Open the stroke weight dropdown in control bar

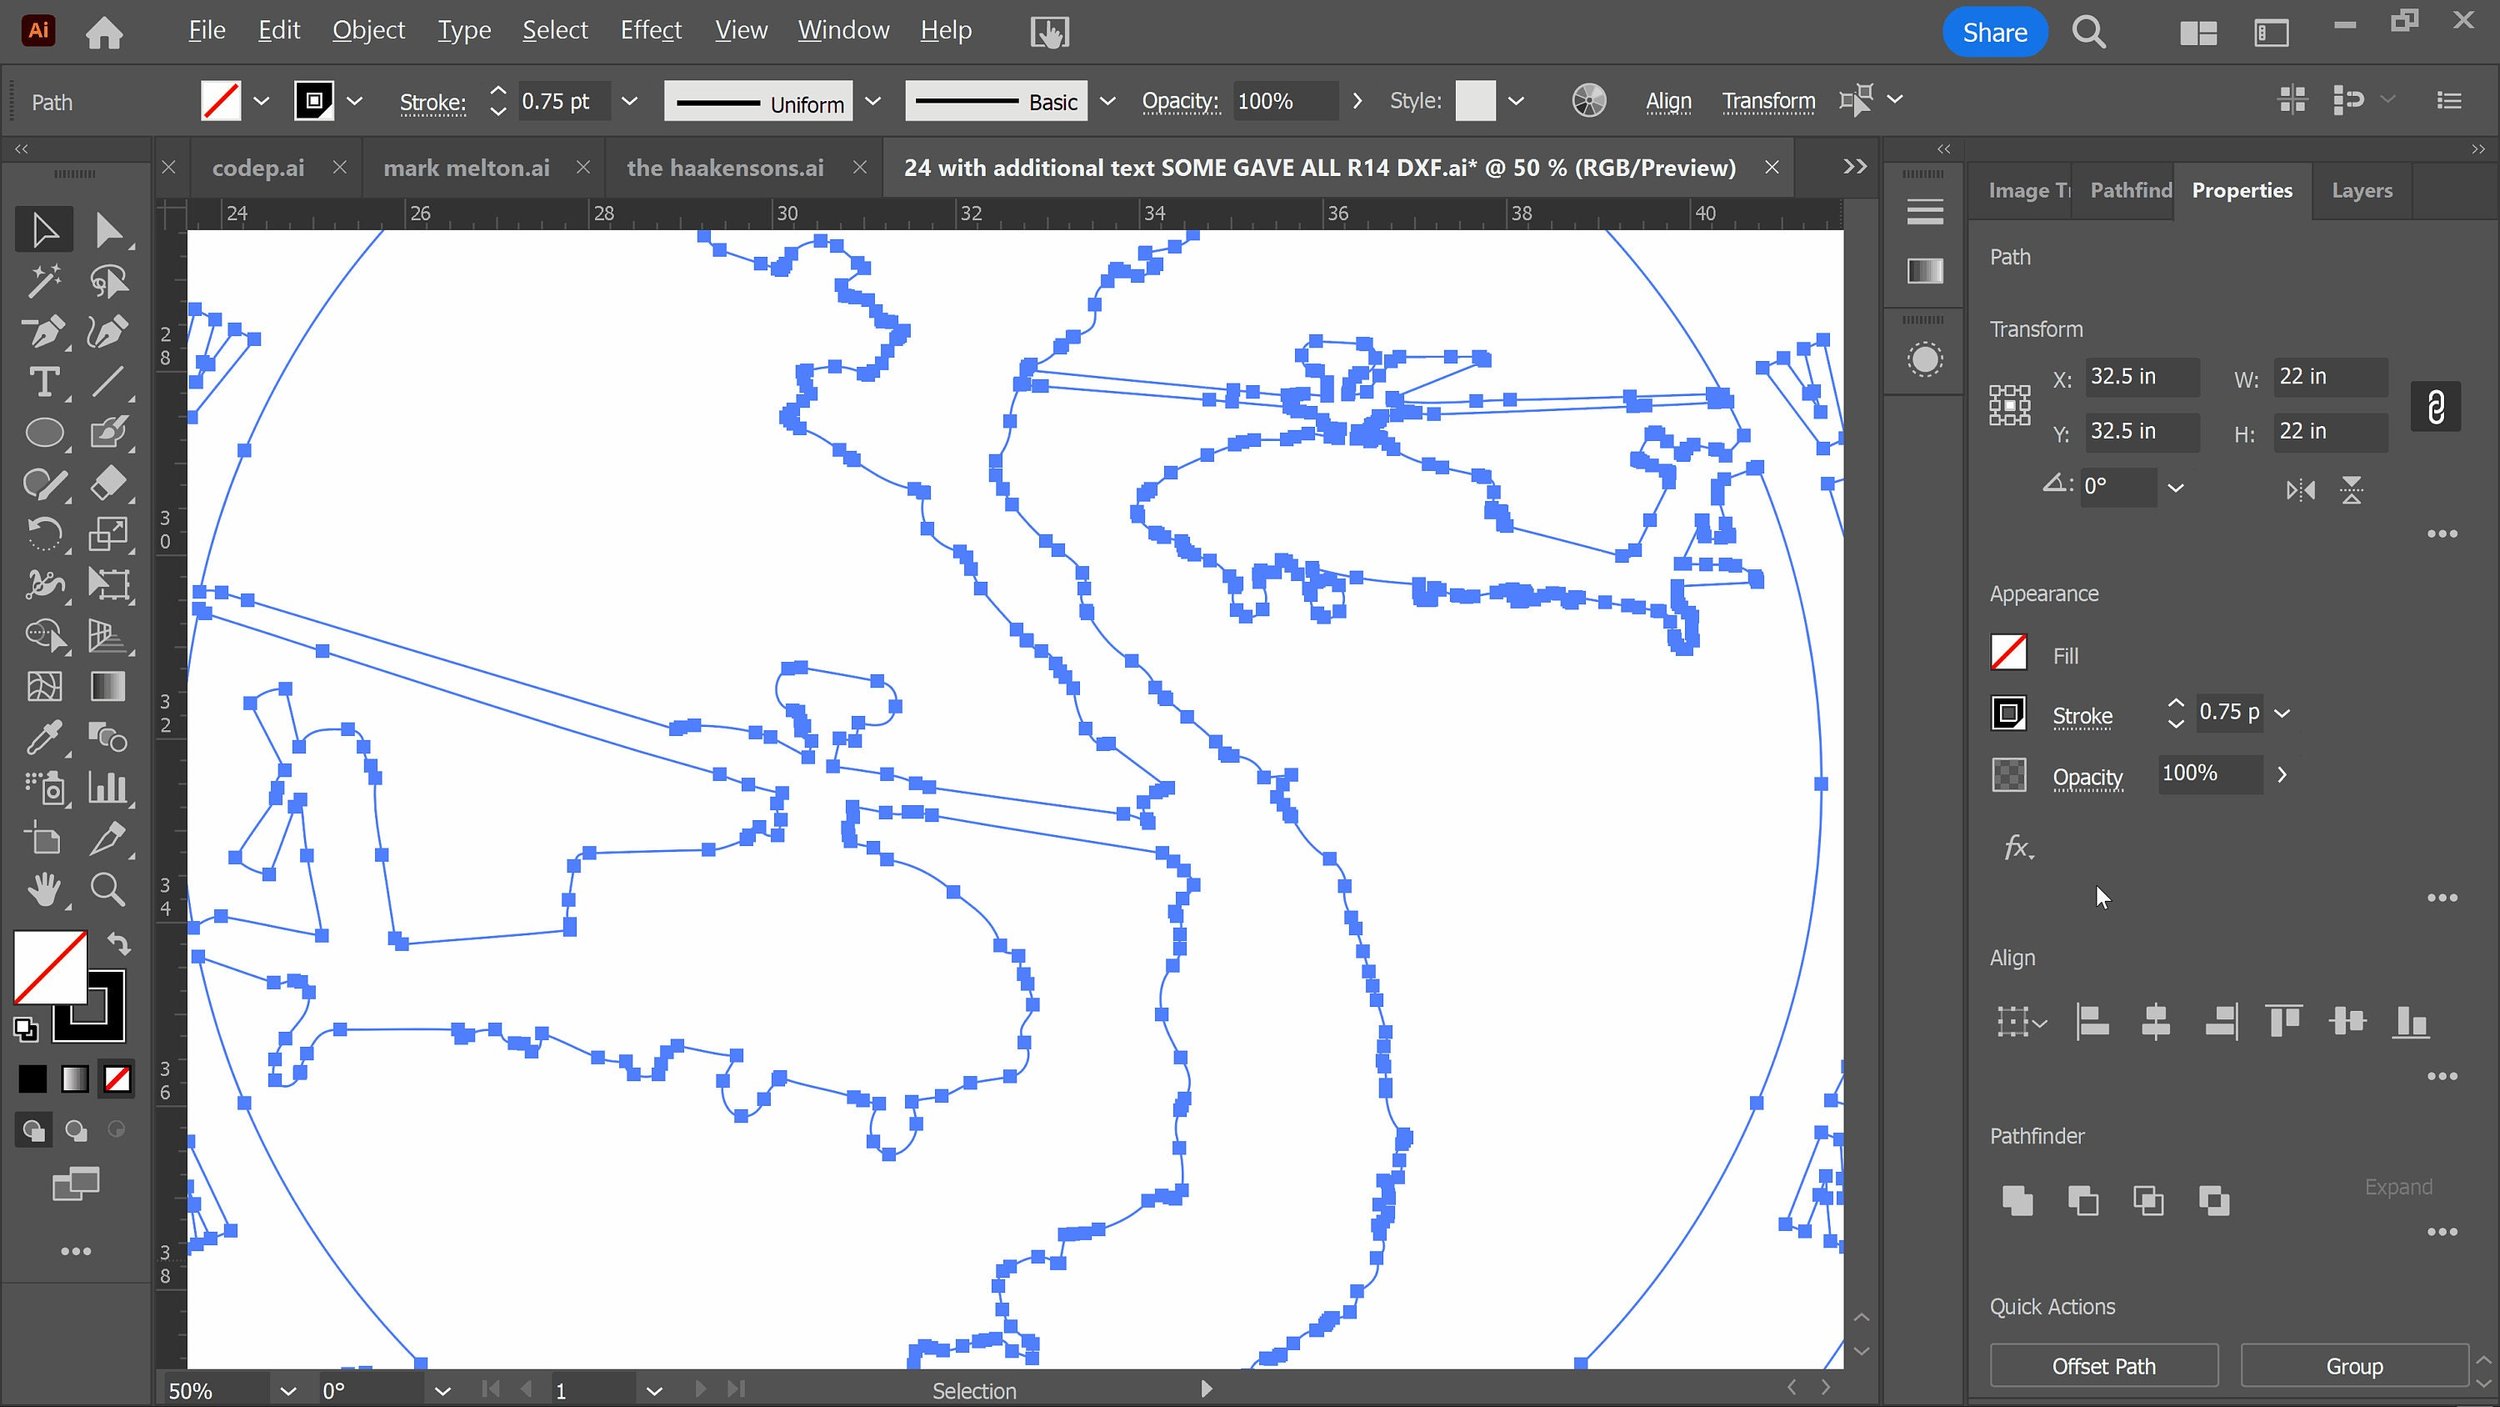click(629, 101)
